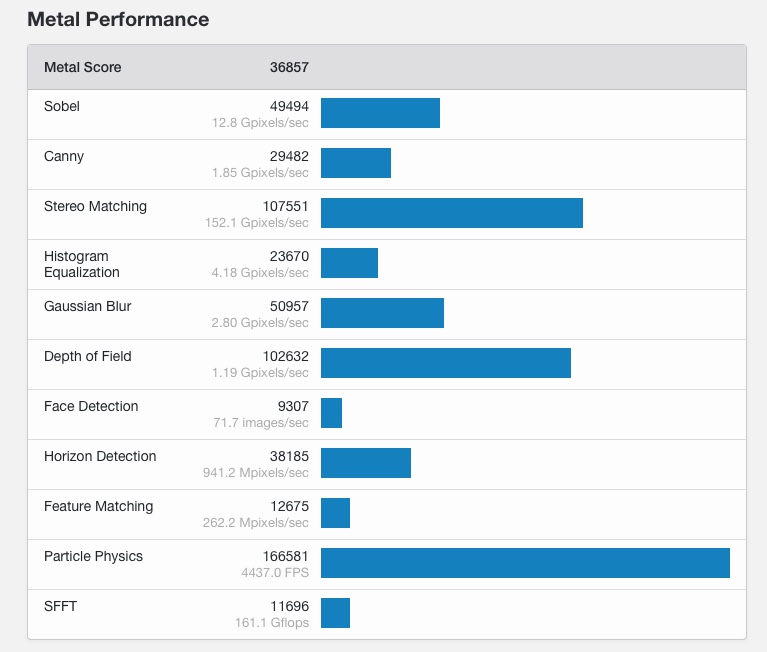Image resolution: width=767 pixels, height=652 pixels.
Task: Click the short Face Detection bar
Action: click(x=331, y=413)
